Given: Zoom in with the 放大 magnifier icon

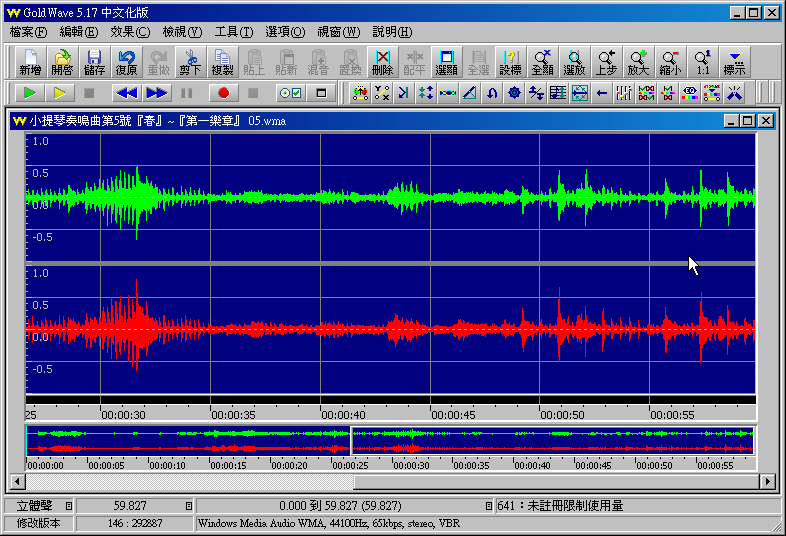Looking at the screenshot, I should tap(638, 62).
